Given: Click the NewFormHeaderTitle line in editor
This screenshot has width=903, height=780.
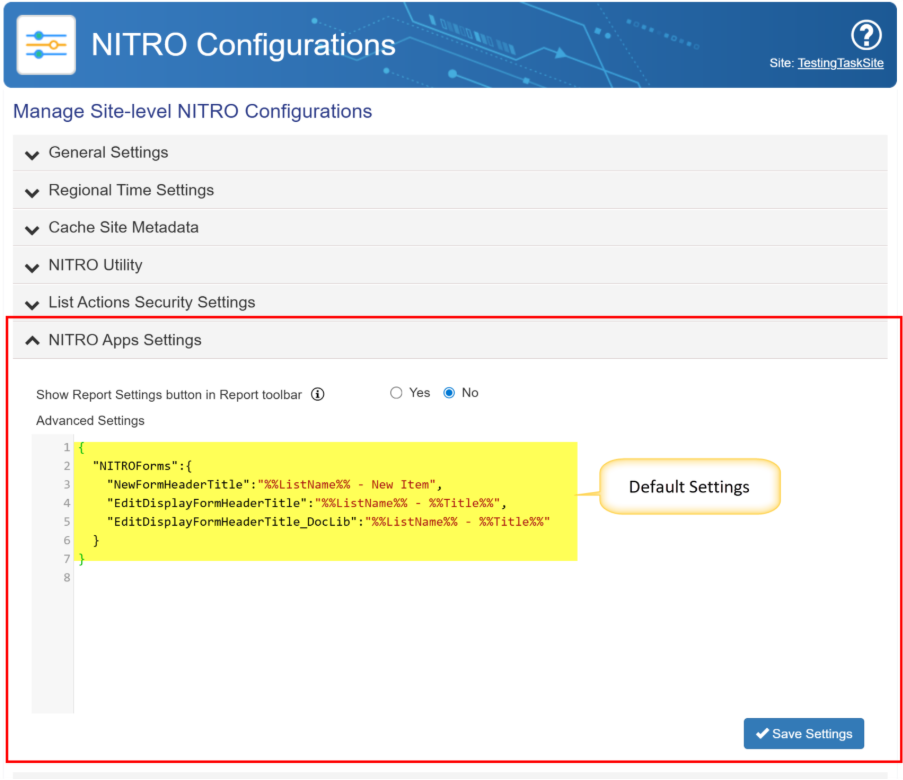Looking at the screenshot, I should (272, 485).
